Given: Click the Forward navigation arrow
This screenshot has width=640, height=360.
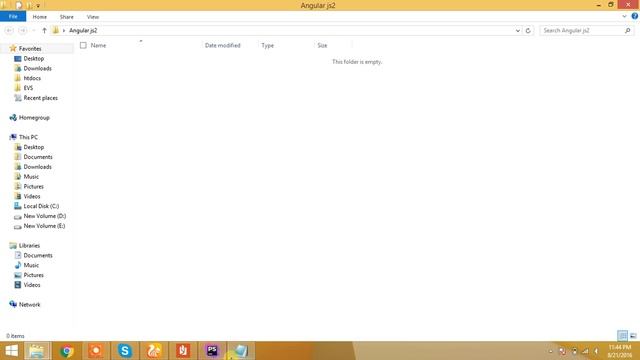Looking at the screenshot, I should pyautogui.click(x=23, y=31).
